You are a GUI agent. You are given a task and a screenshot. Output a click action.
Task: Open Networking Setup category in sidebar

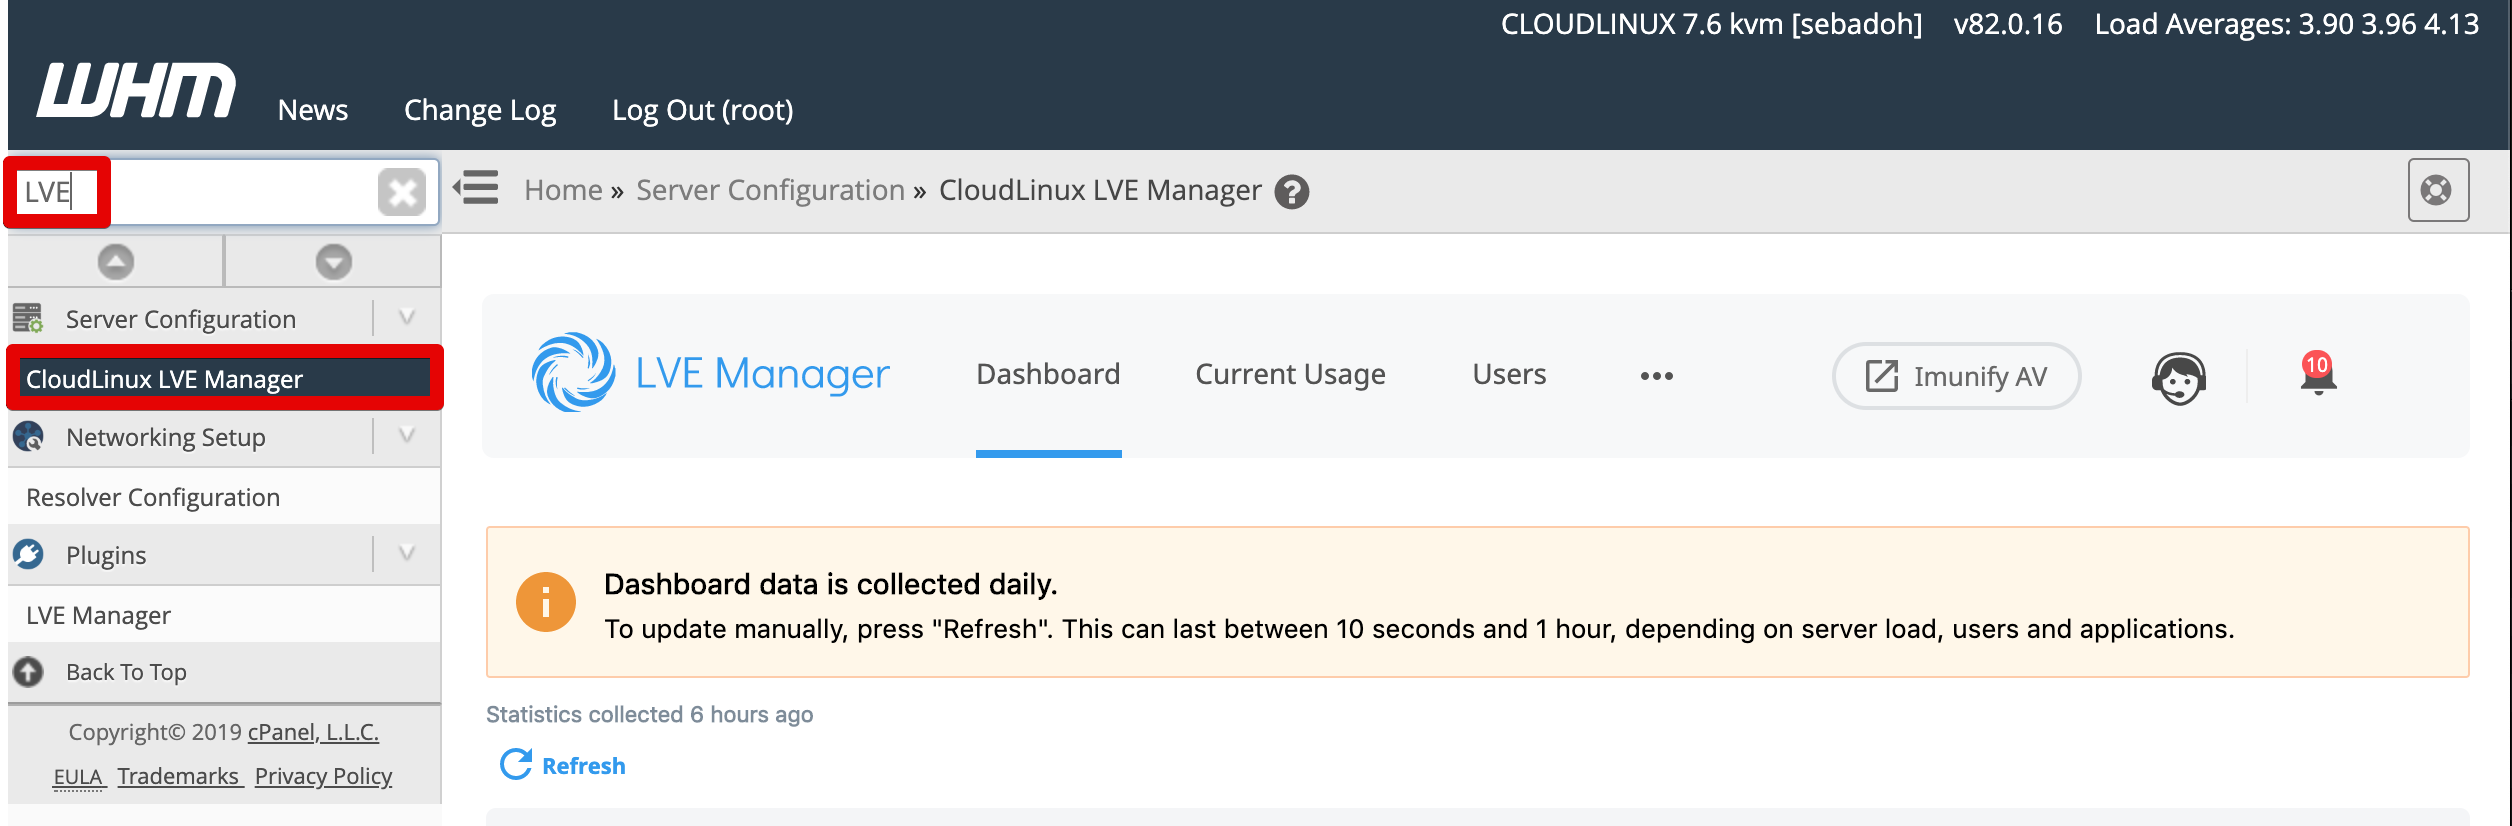(166, 437)
